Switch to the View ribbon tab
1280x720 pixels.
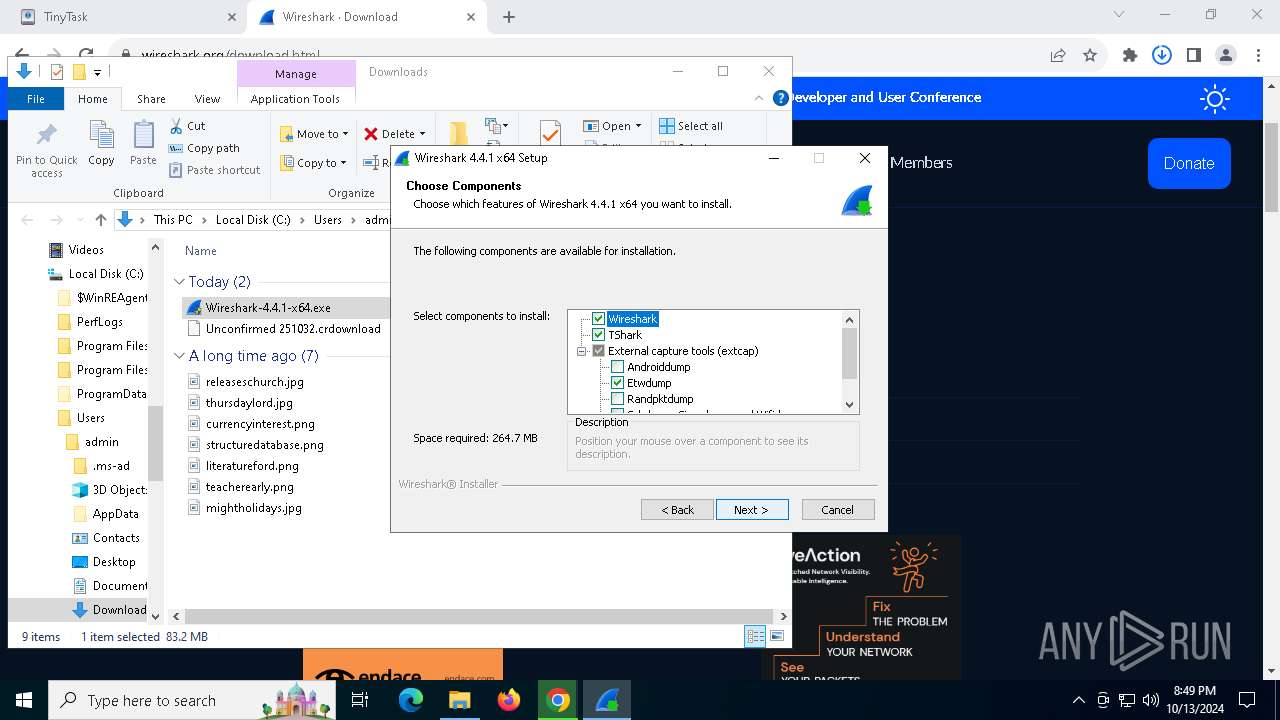pos(207,99)
